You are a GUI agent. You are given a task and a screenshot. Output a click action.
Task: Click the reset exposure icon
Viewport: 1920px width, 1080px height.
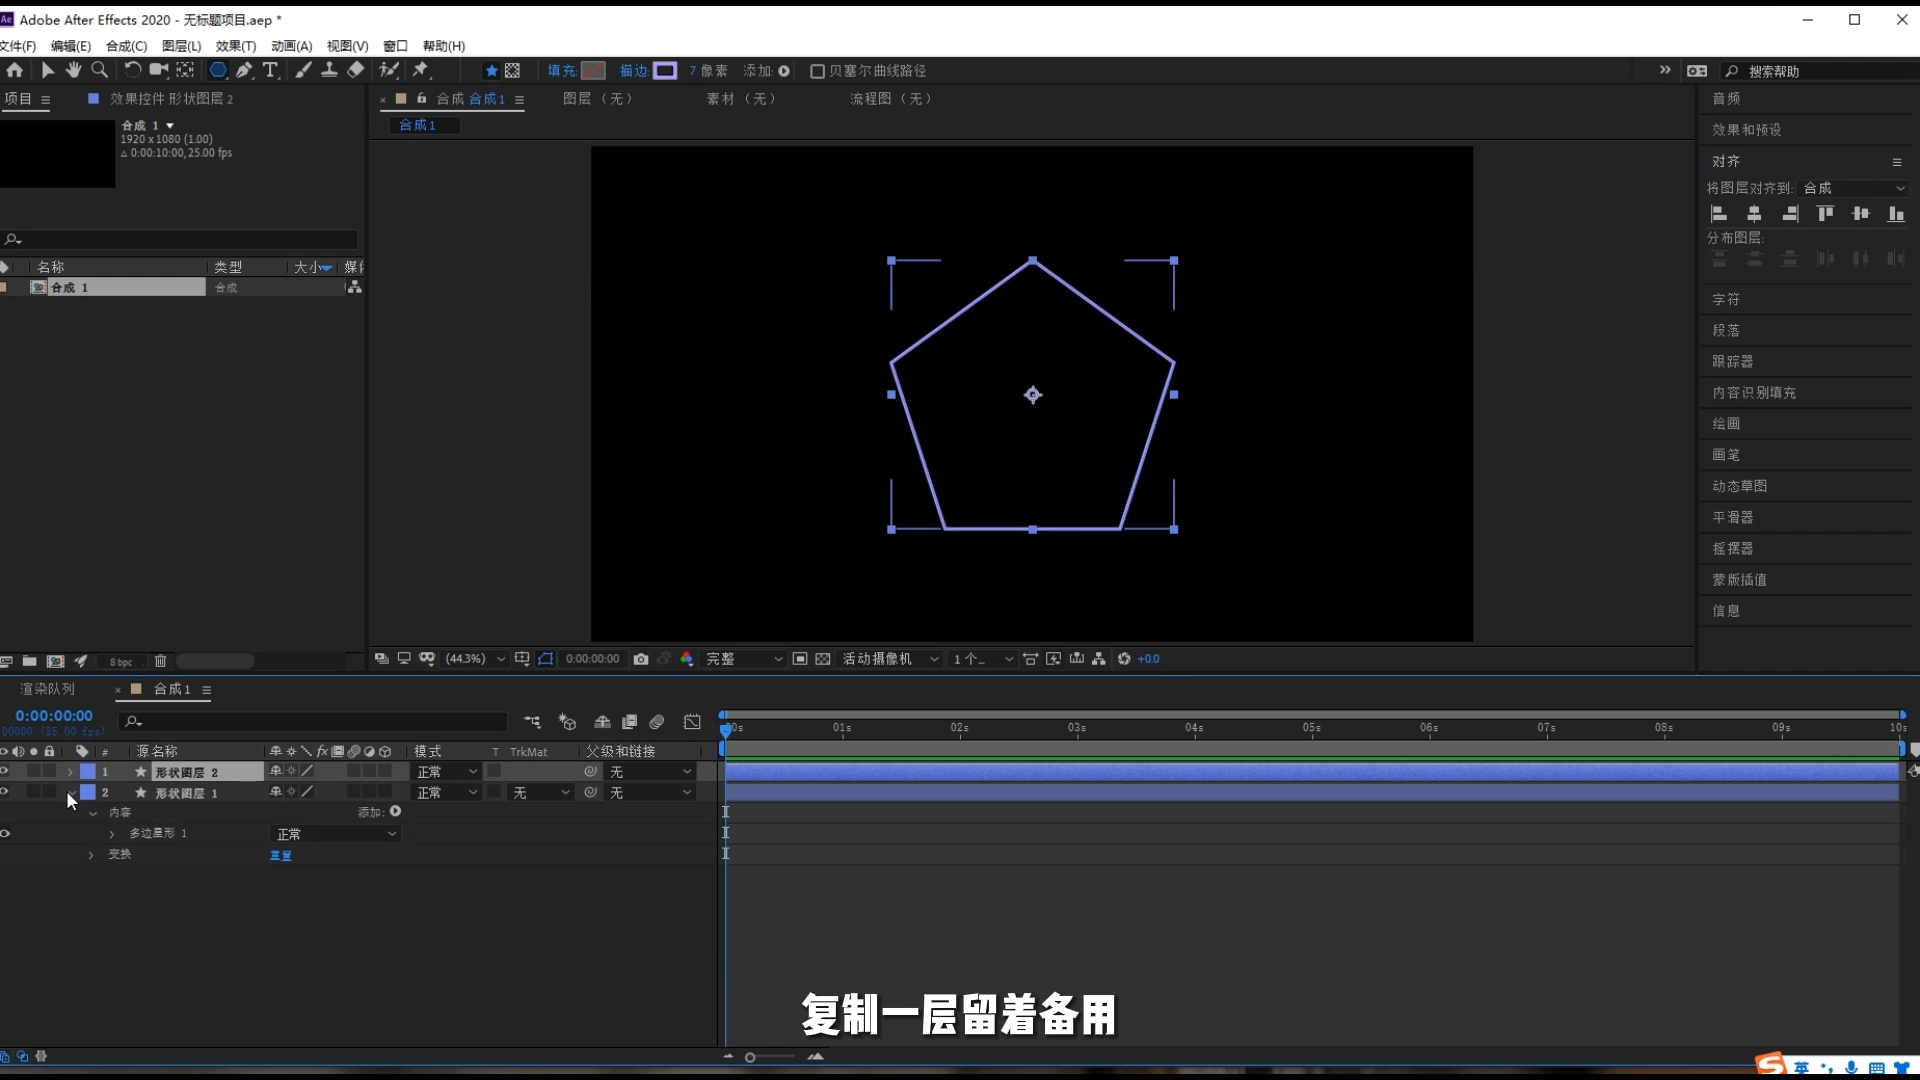point(1124,659)
